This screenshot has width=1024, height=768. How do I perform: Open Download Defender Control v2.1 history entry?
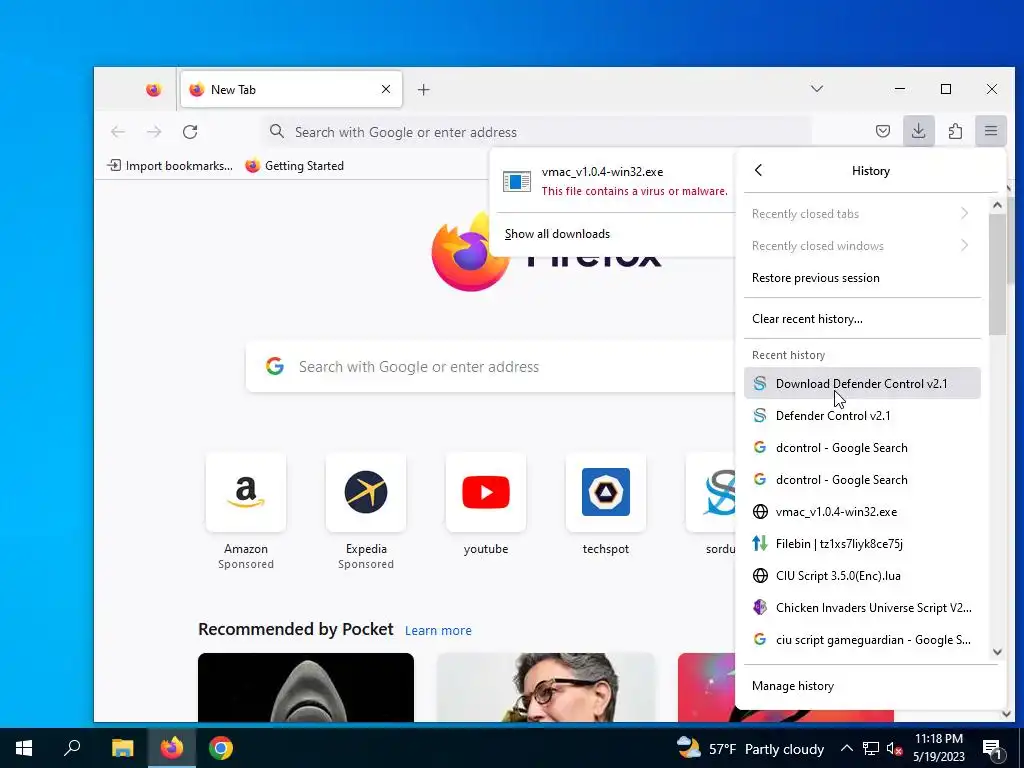(x=862, y=383)
